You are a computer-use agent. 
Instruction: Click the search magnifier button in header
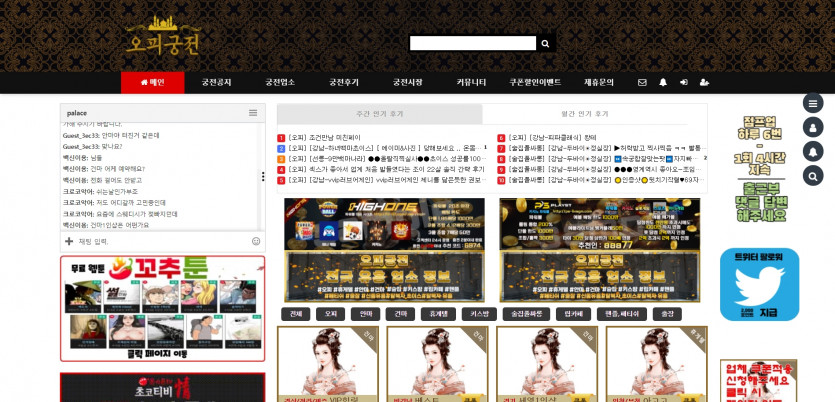(545, 44)
